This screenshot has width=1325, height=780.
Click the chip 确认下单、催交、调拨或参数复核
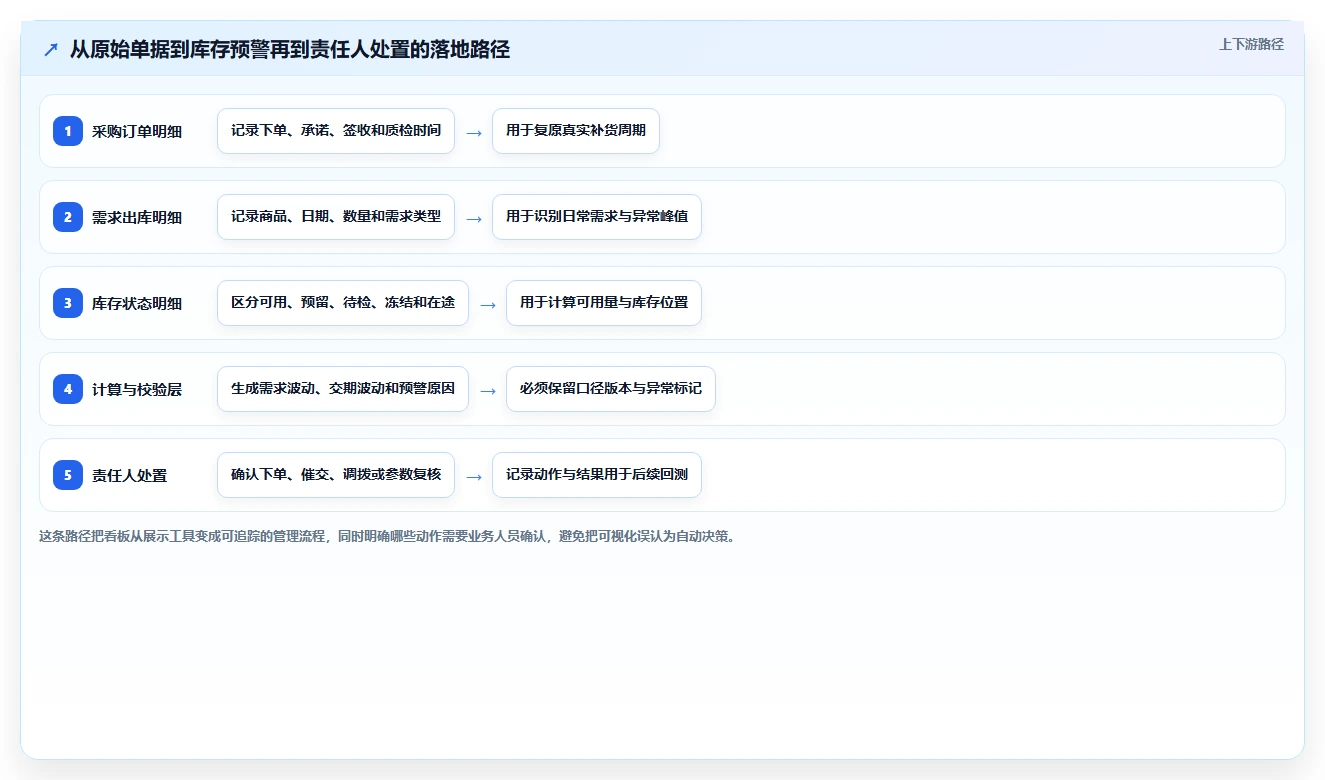click(x=336, y=475)
